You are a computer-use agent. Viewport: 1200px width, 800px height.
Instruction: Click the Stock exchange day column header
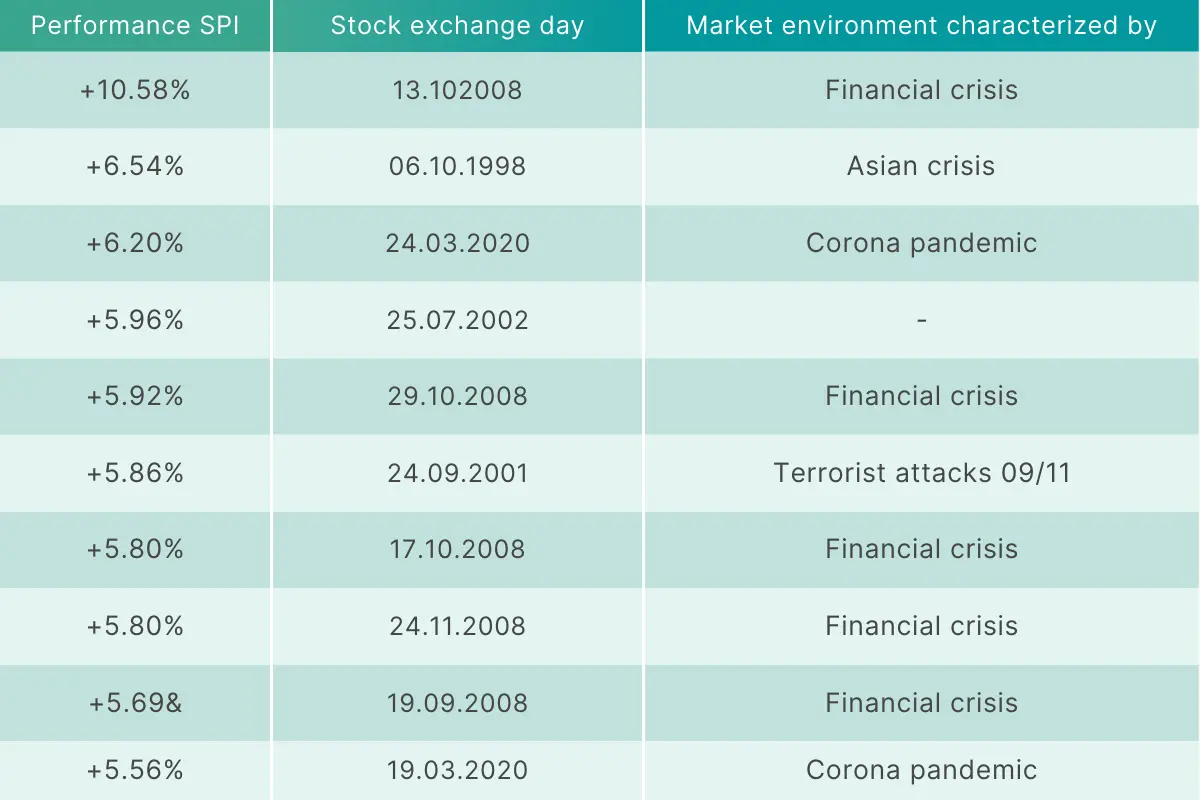pos(457,26)
